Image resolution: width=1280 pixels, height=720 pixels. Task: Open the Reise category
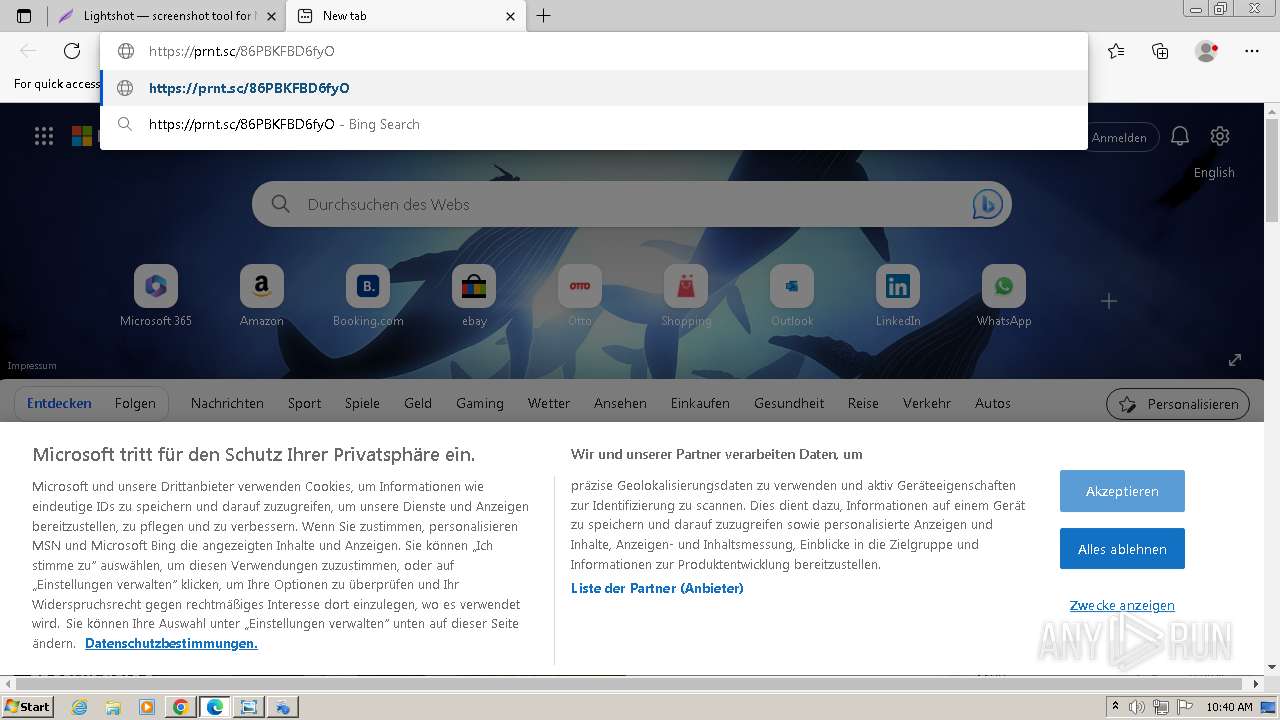point(863,403)
